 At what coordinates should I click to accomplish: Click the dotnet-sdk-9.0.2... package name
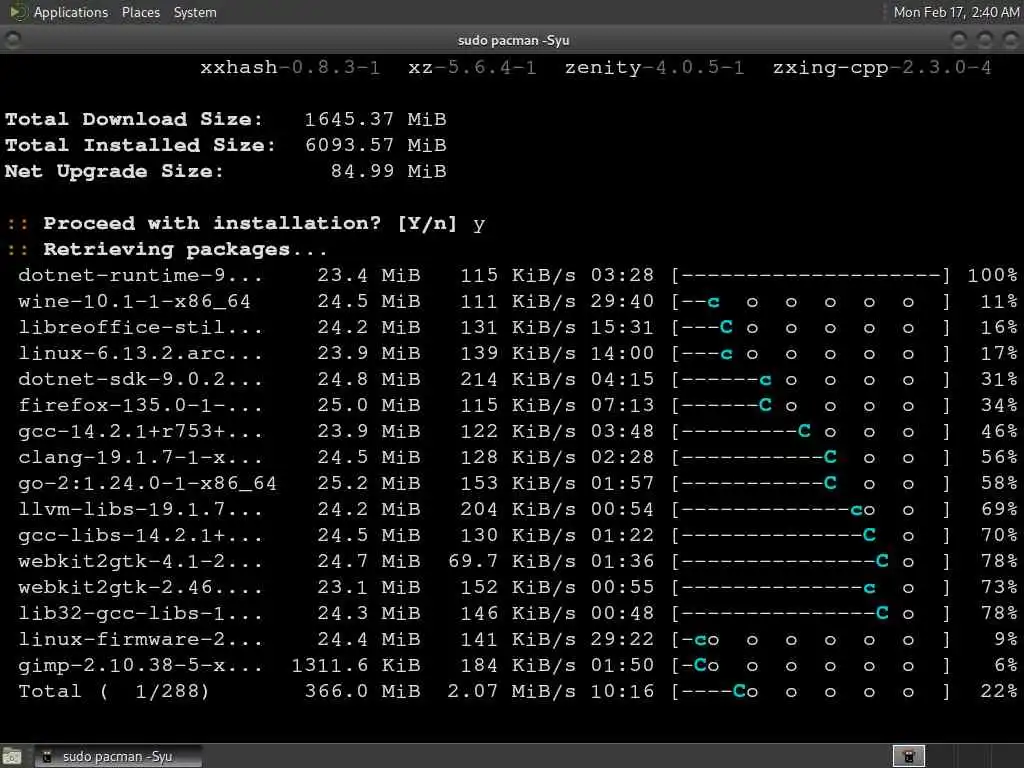[140, 379]
